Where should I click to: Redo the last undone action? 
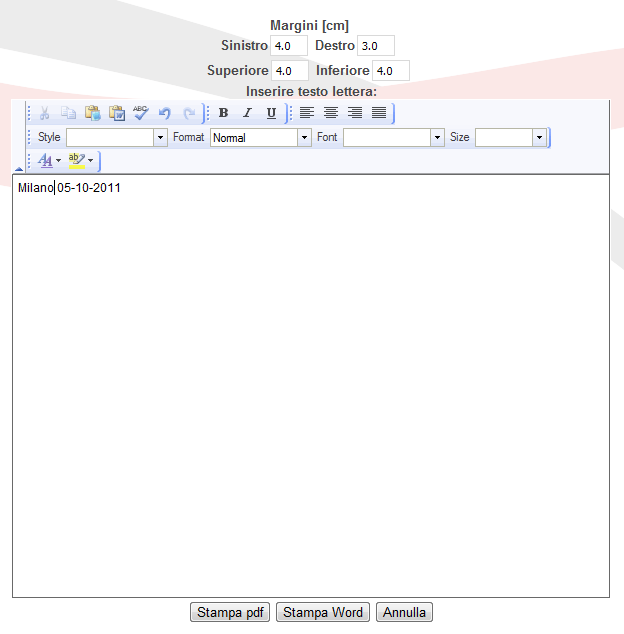[189, 113]
